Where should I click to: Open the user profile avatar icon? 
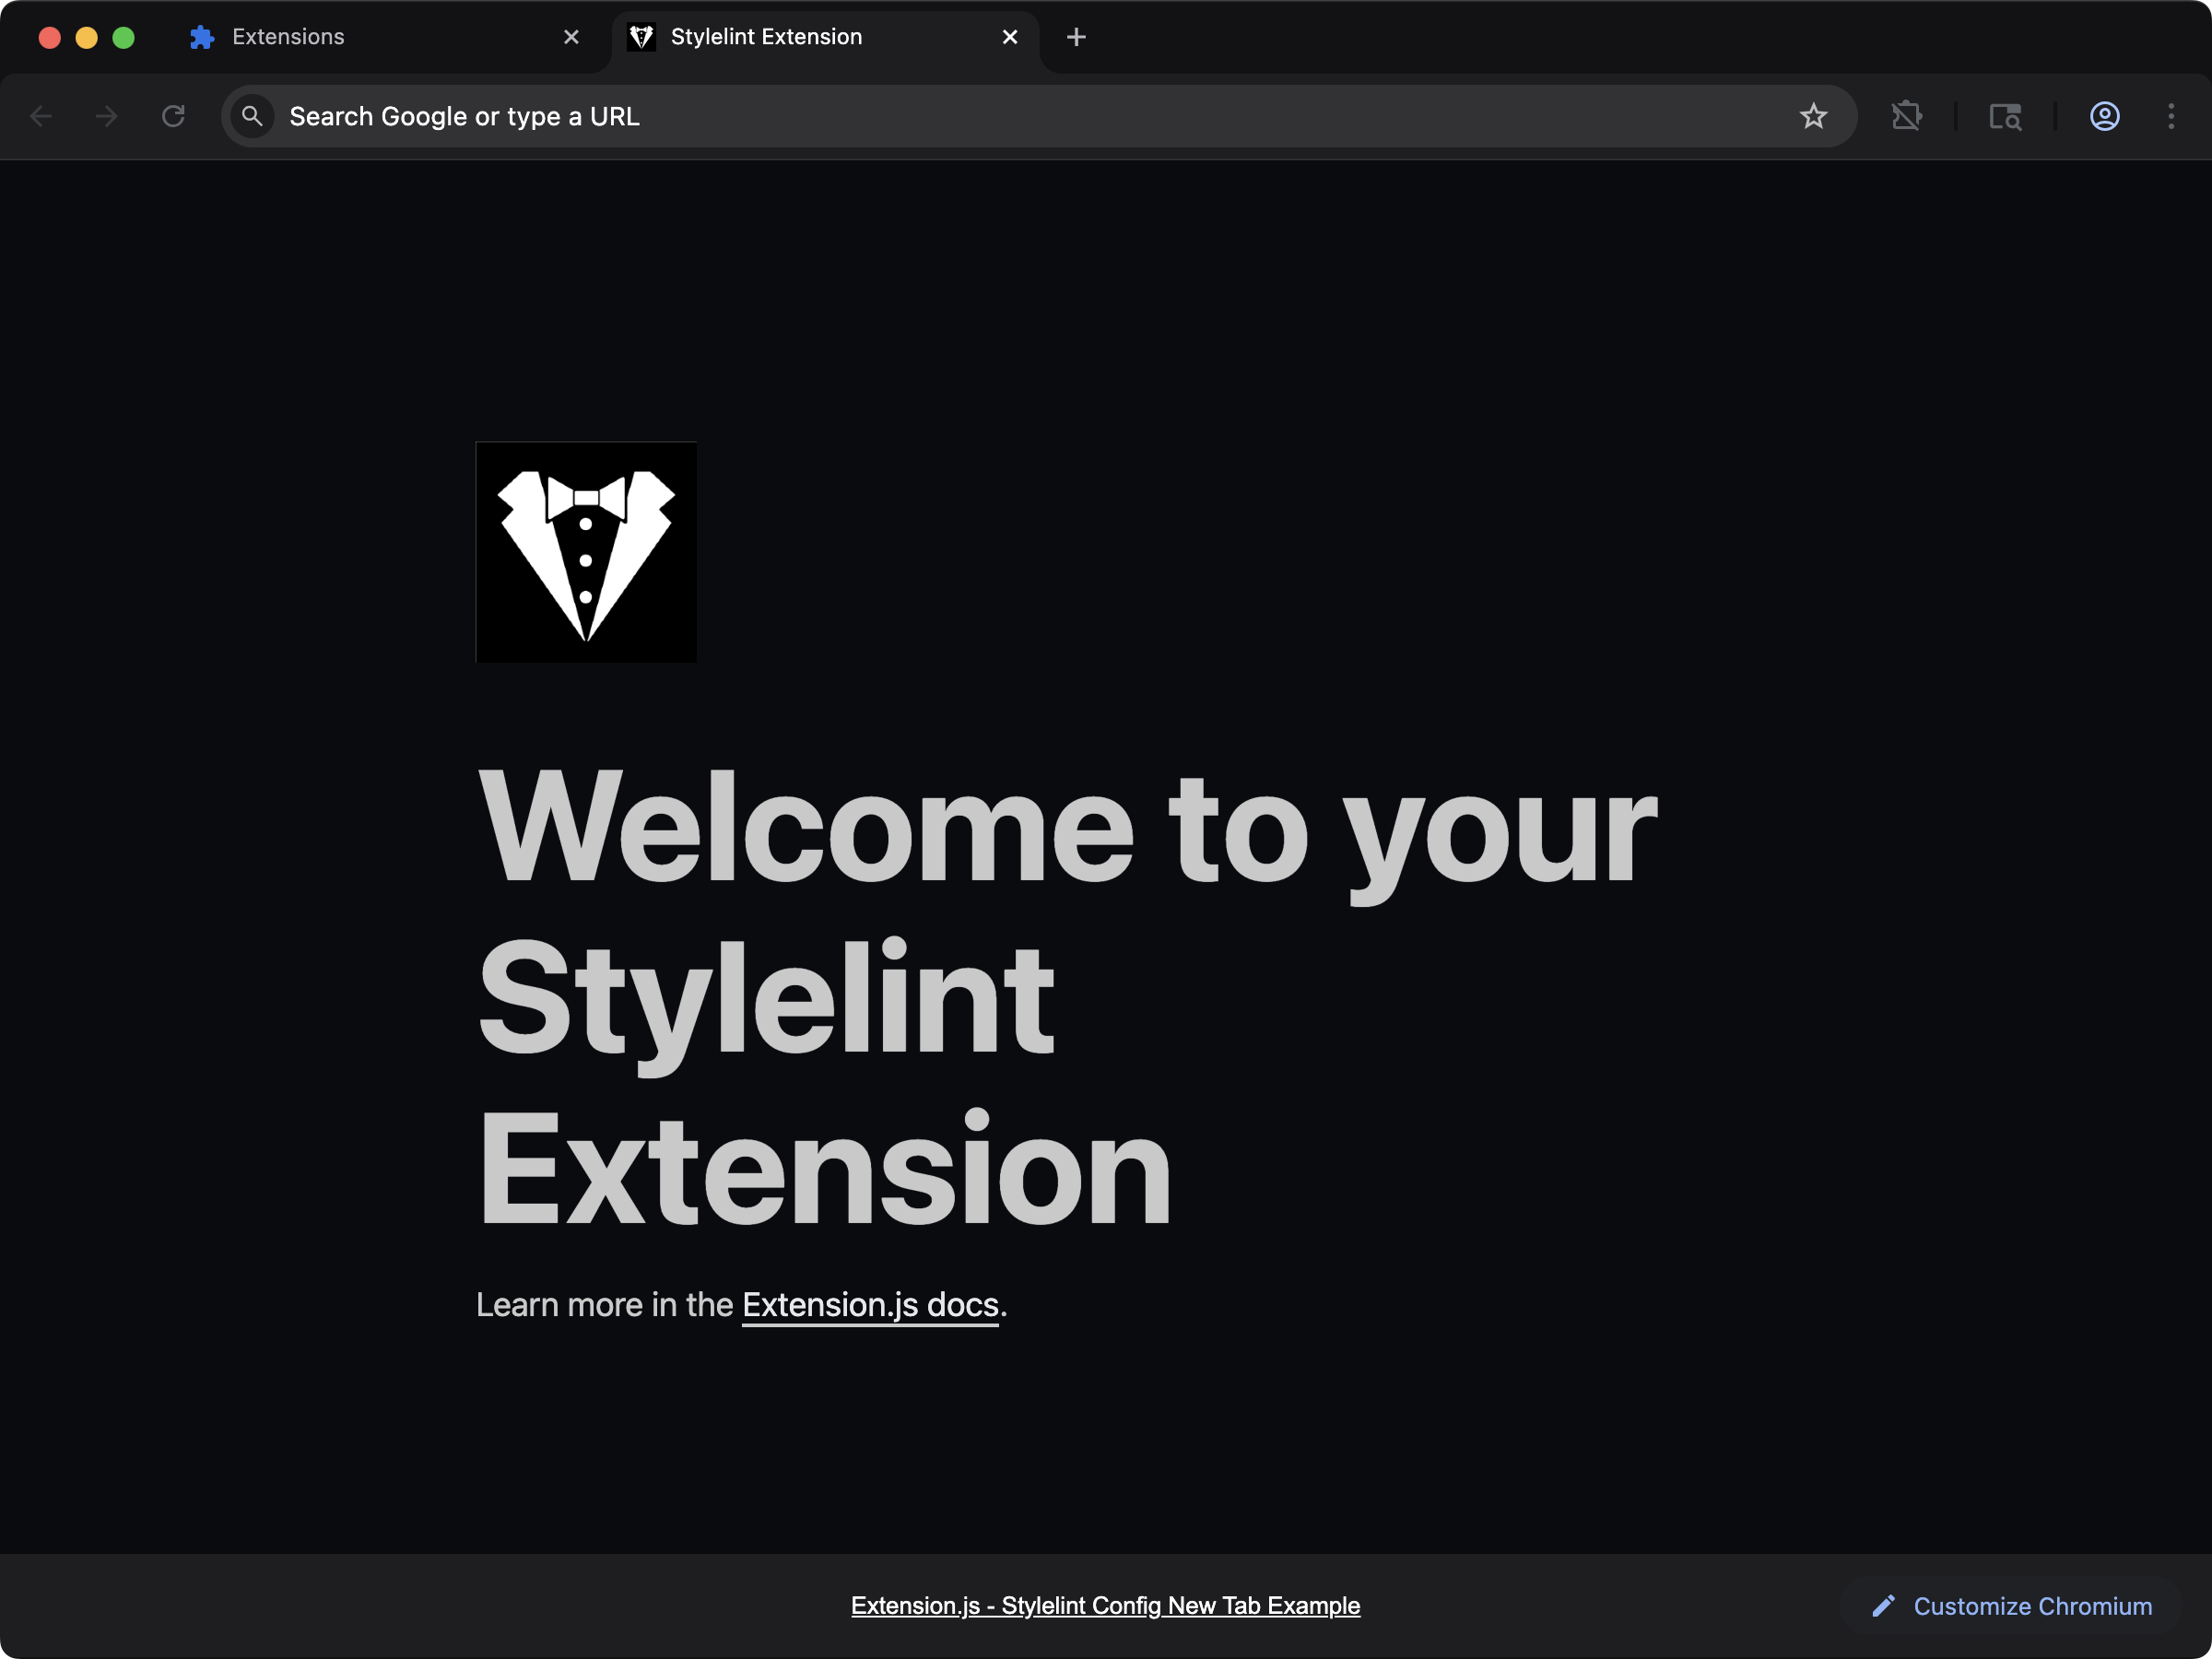(2104, 116)
